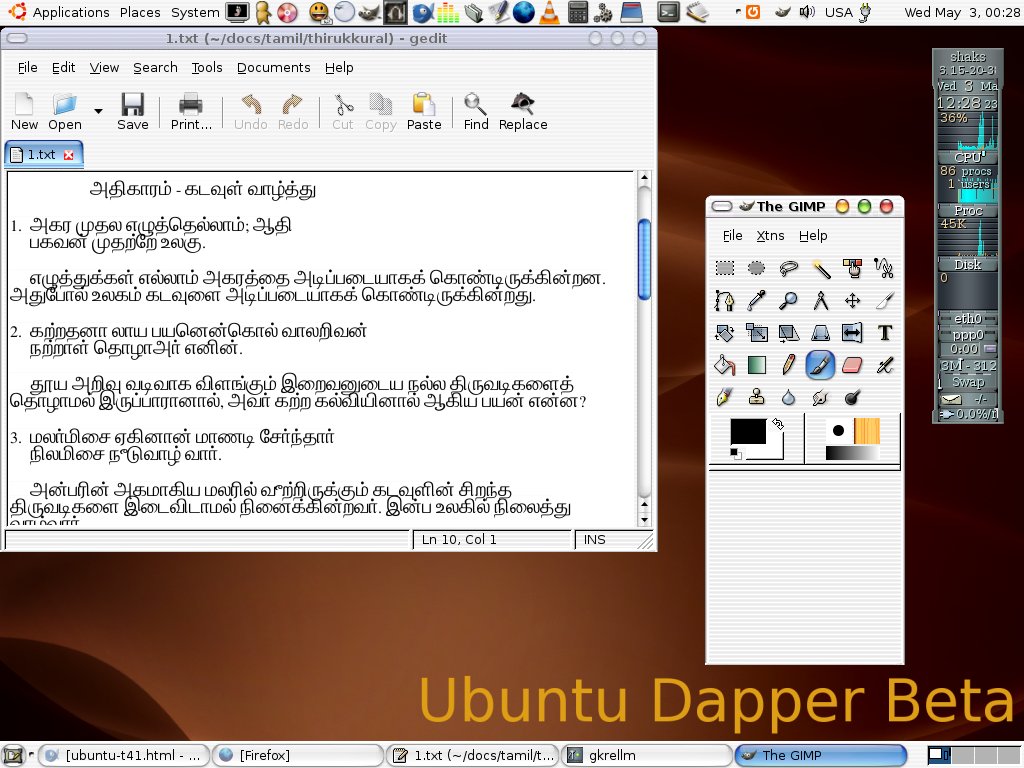Open the File menu in The GIMP
This screenshot has height=768, width=1024.
click(732, 236)
